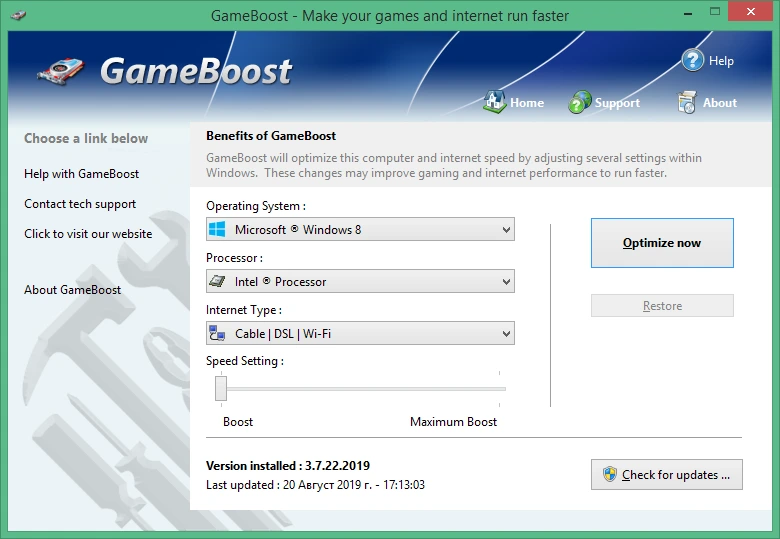The width and height of the screenshot is (780, 539).
Task: Click the Boost label under the slider
Action: [238, 422]
